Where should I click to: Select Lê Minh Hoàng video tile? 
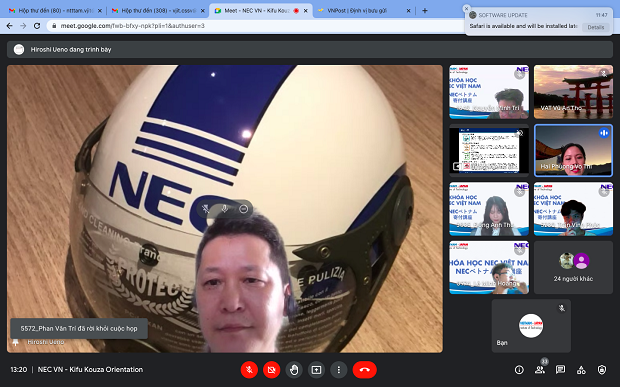489,268
